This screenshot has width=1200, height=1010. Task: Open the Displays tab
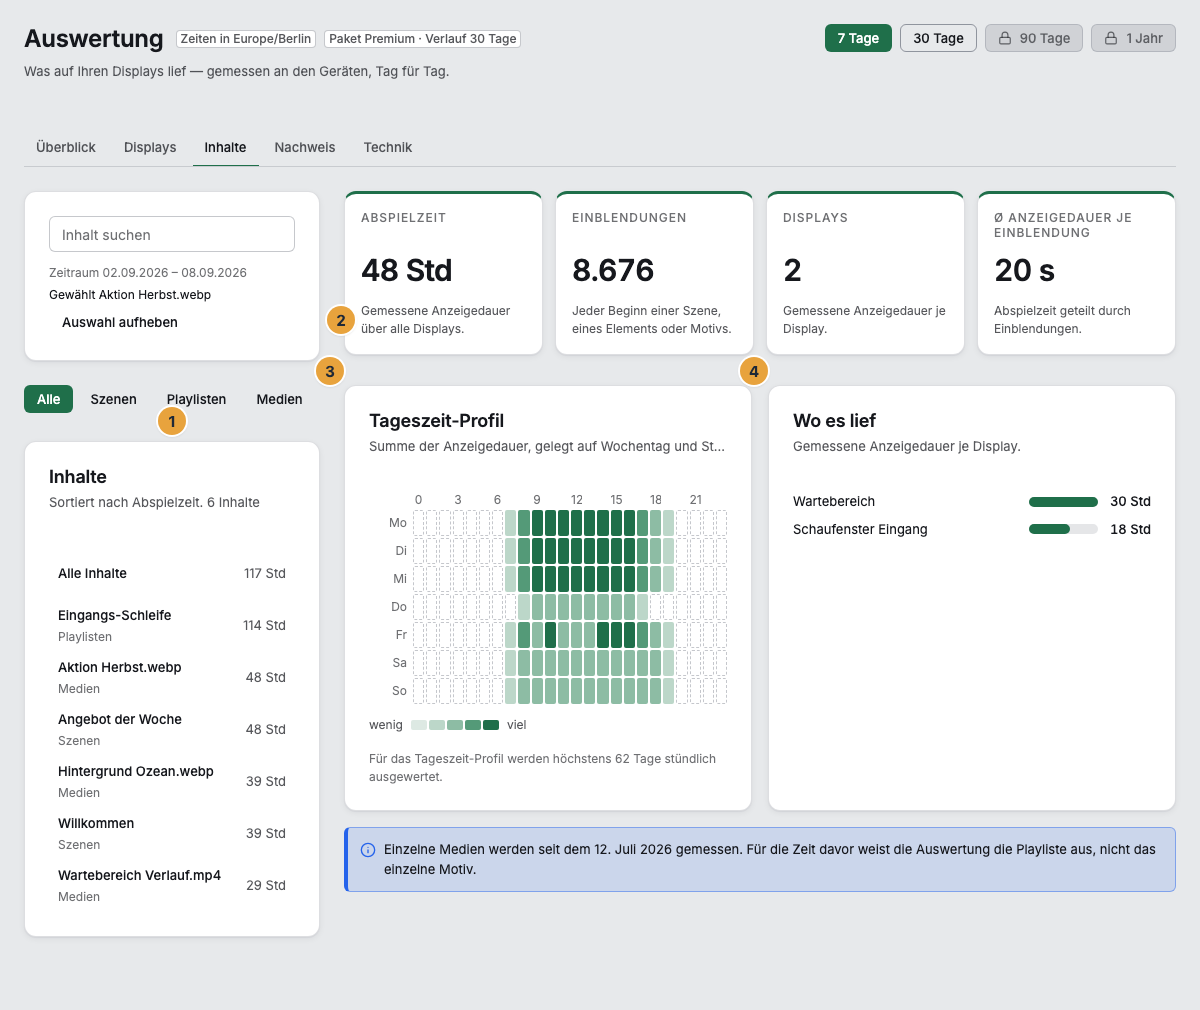click(x=150, y=147)
